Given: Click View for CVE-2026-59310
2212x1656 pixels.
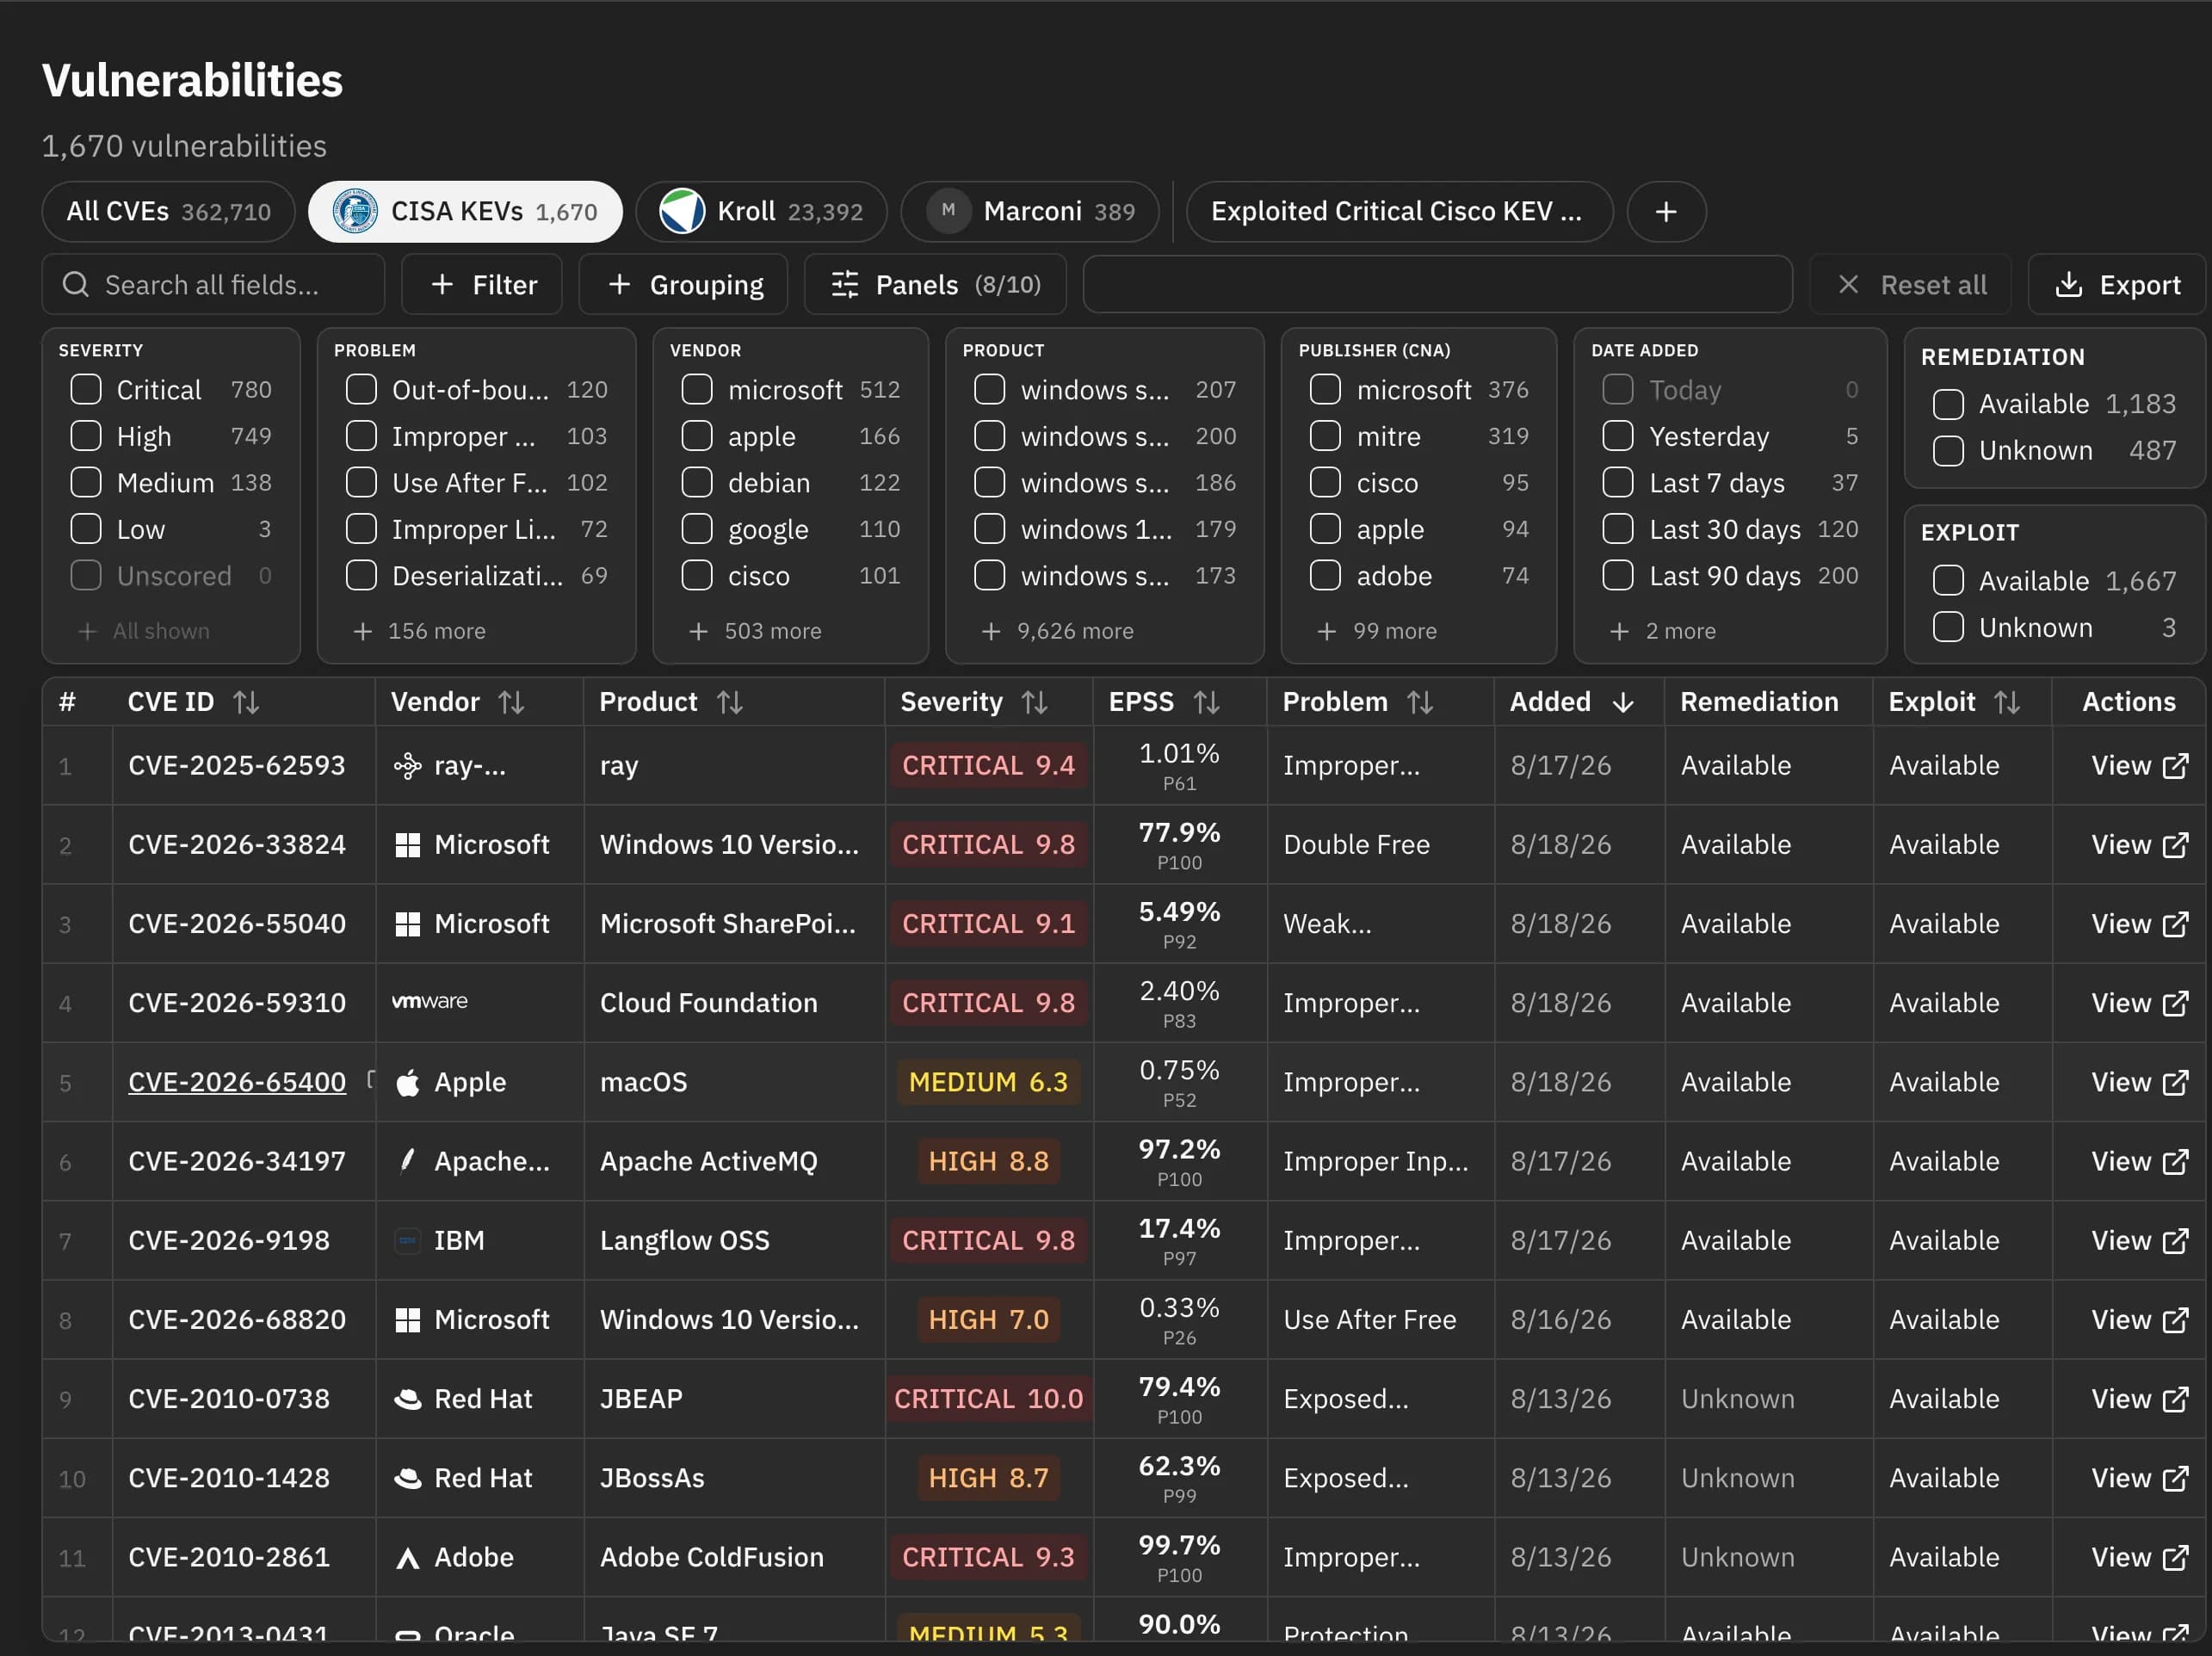Looking at the screenshot, I should pyautogui.click(x=2139, y=1003).
